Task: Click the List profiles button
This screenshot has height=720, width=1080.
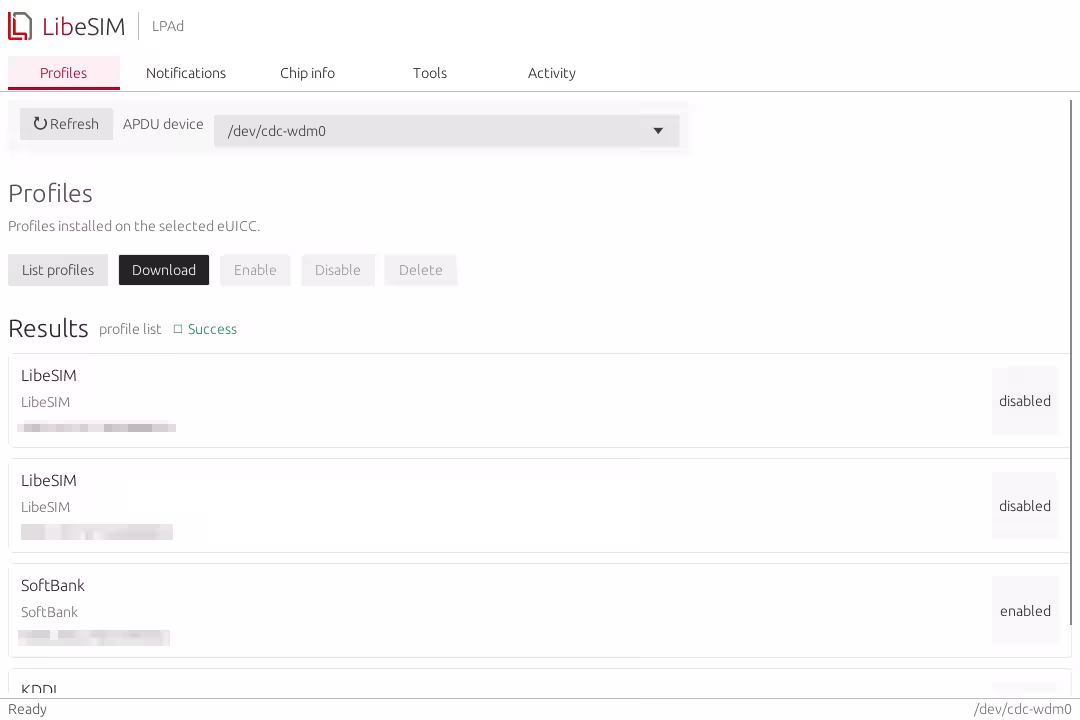Action: [x=58, y=270]
